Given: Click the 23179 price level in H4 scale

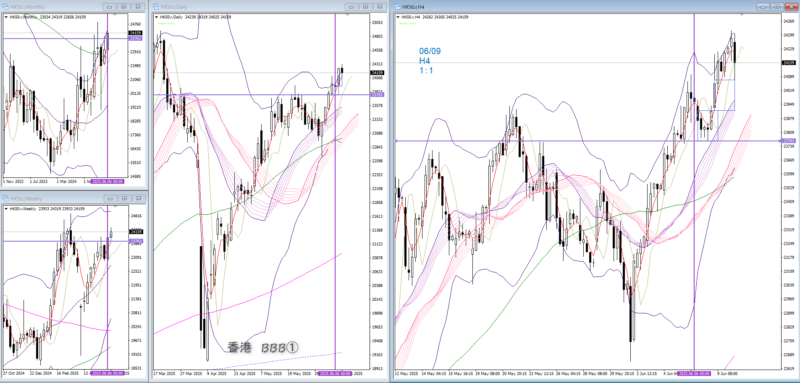Looking at the screenshot, I should [x=788, y=257].
